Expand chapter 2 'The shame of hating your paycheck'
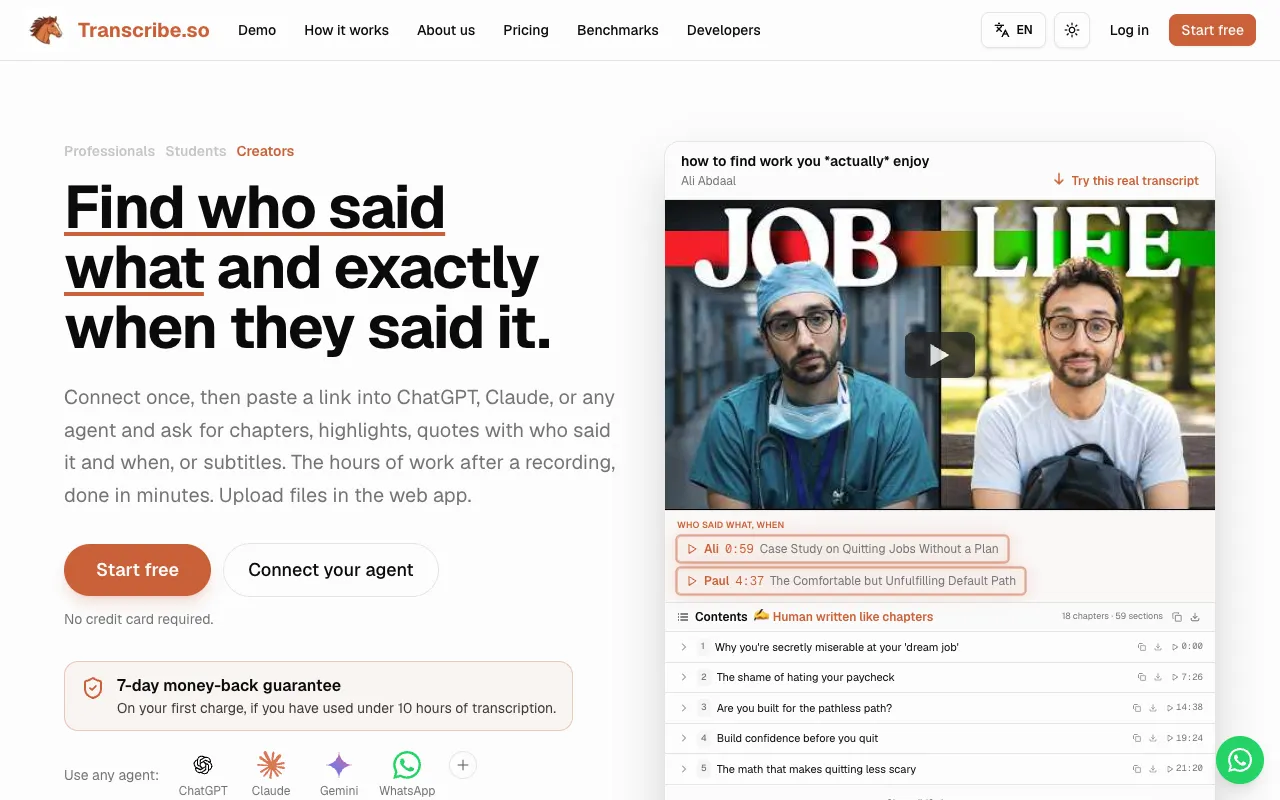This screenshot has width=1280, height=800. coord(684,677)
